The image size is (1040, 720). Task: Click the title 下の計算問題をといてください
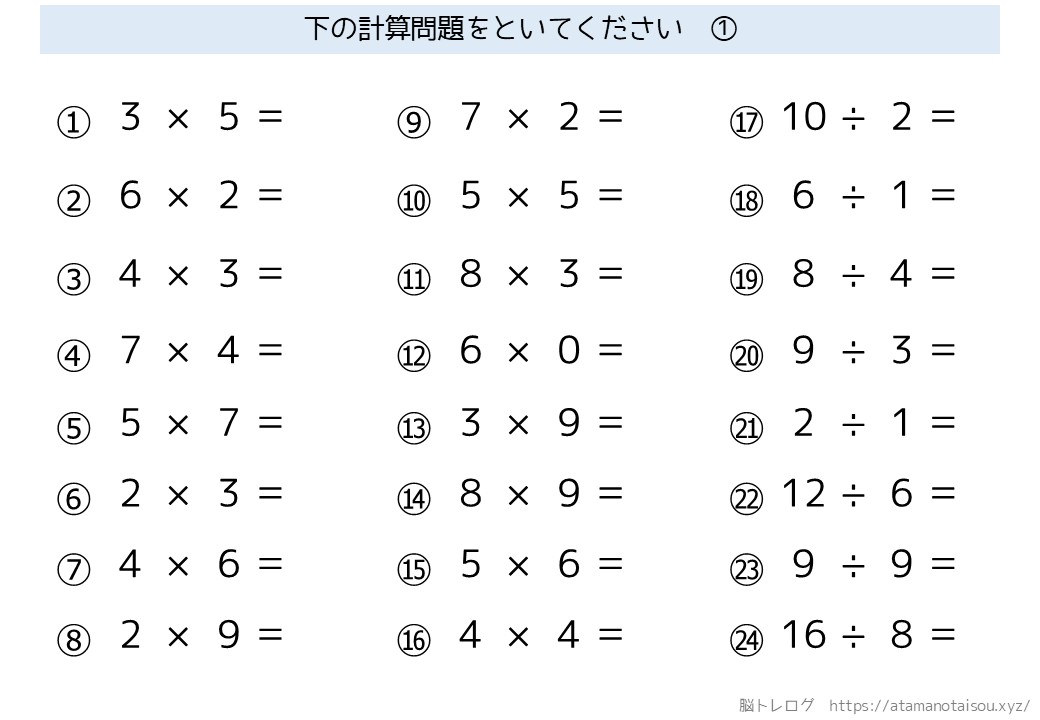[x=493, y=29]
